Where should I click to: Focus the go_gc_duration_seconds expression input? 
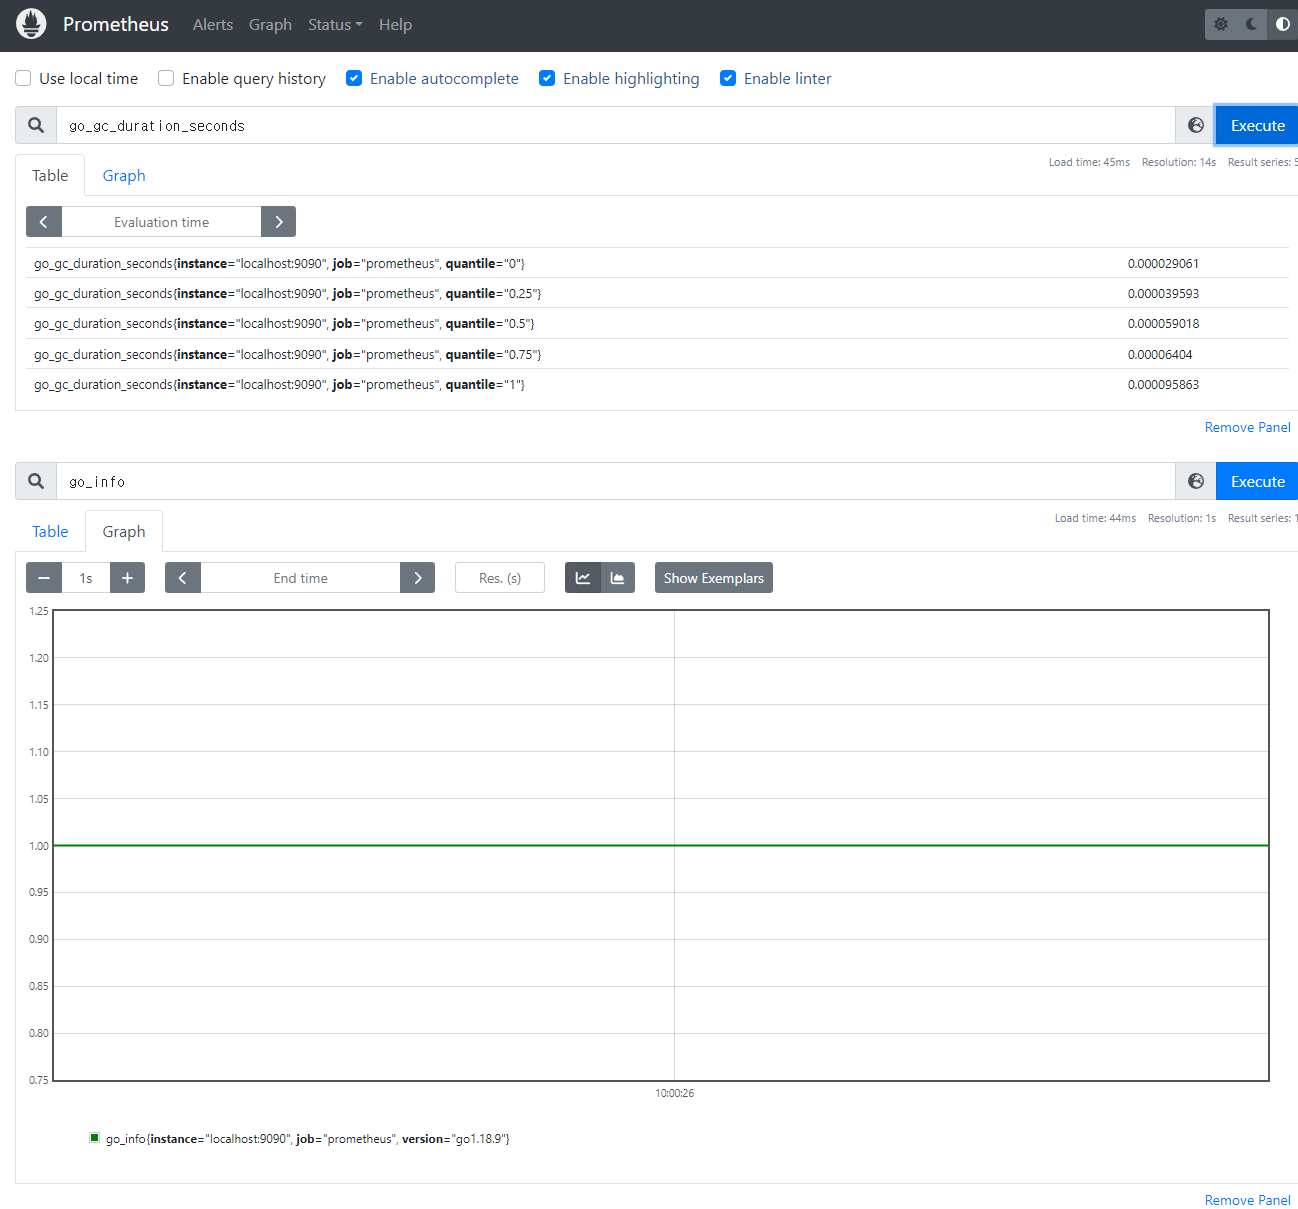(x=616, y=125)
